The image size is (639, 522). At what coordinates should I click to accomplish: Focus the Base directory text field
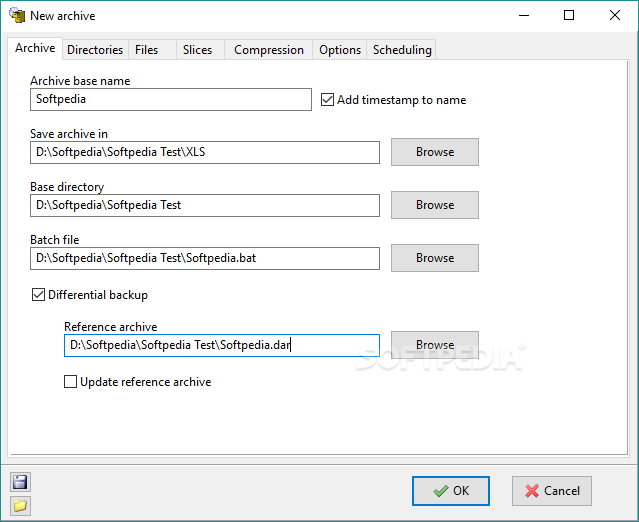pos(205,205)
